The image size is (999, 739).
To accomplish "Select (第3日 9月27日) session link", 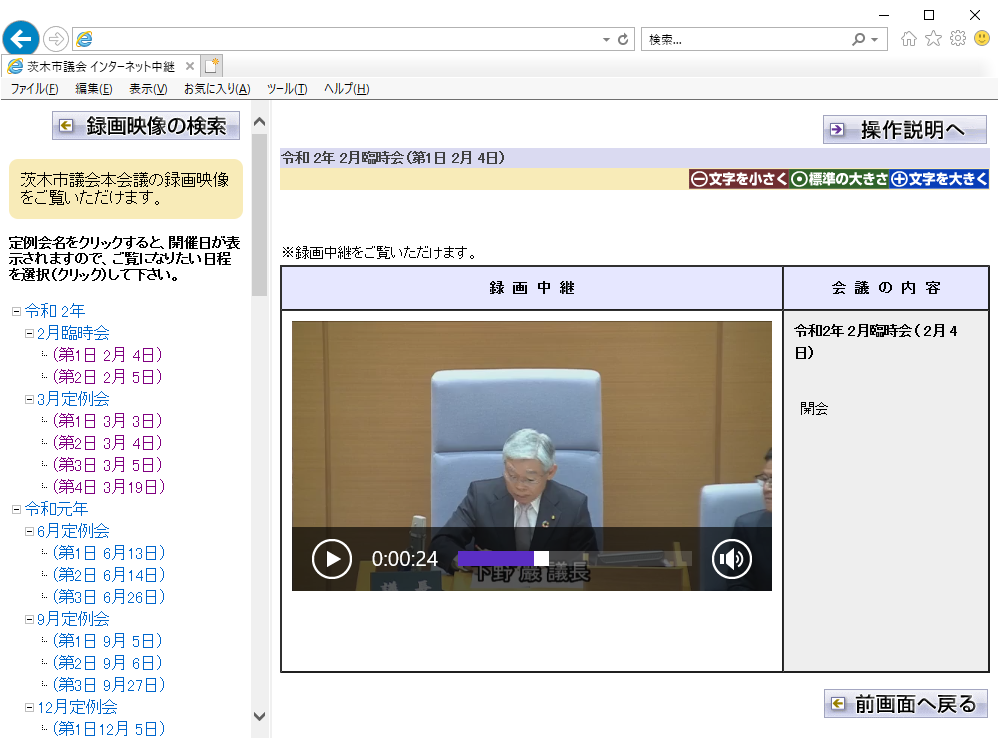I will point(109,685).
